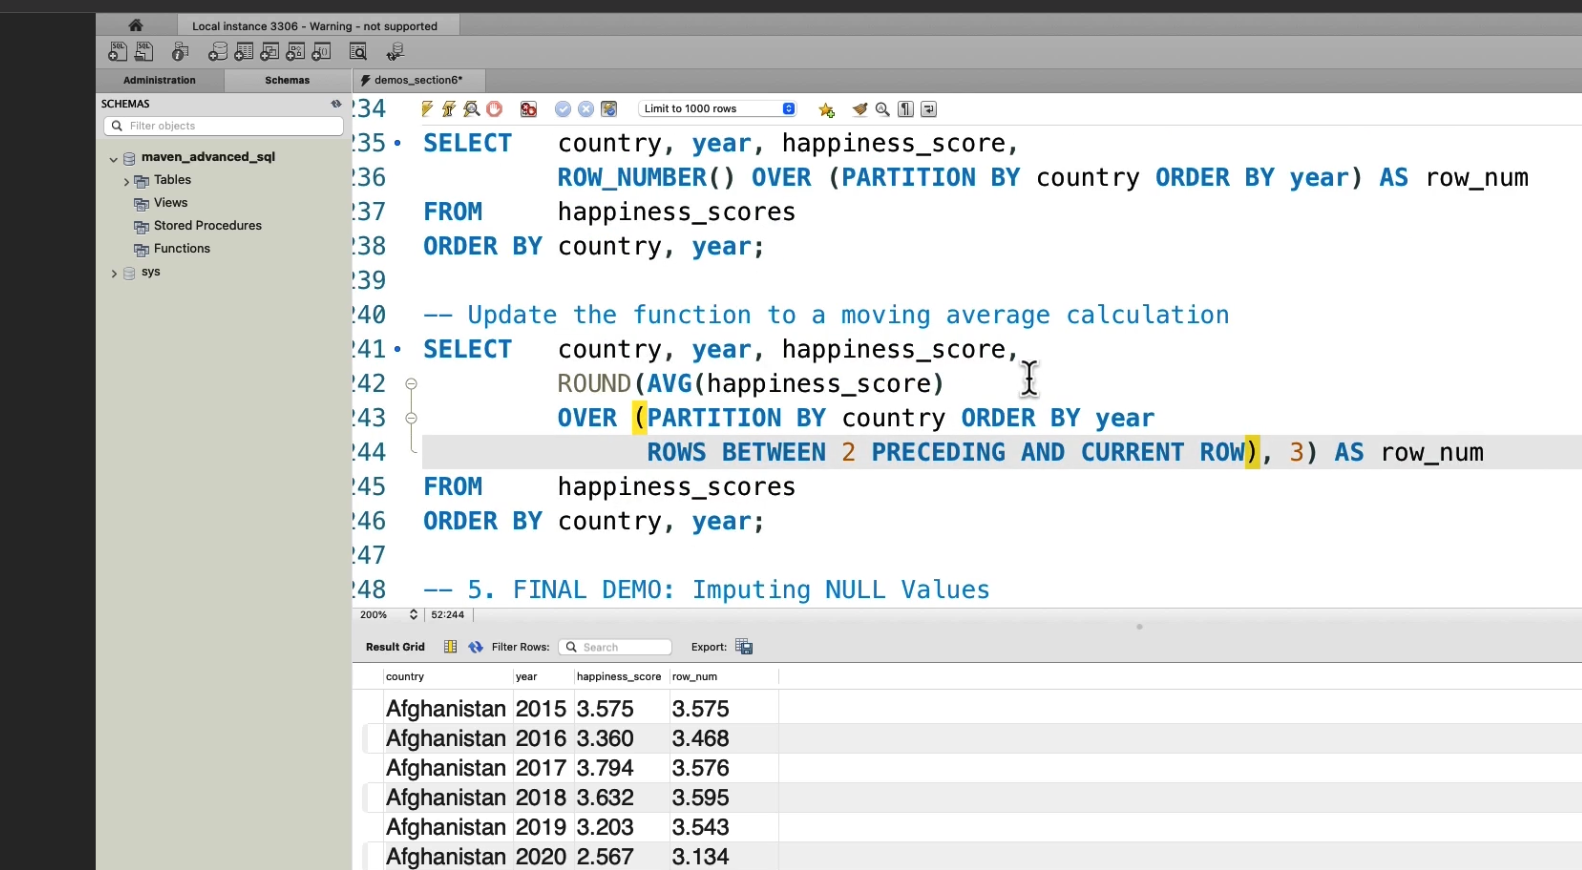Viewport: 1582px width, 870px height.
Task: Click the Filter Rows search field
Action: (x=615, y=647)
